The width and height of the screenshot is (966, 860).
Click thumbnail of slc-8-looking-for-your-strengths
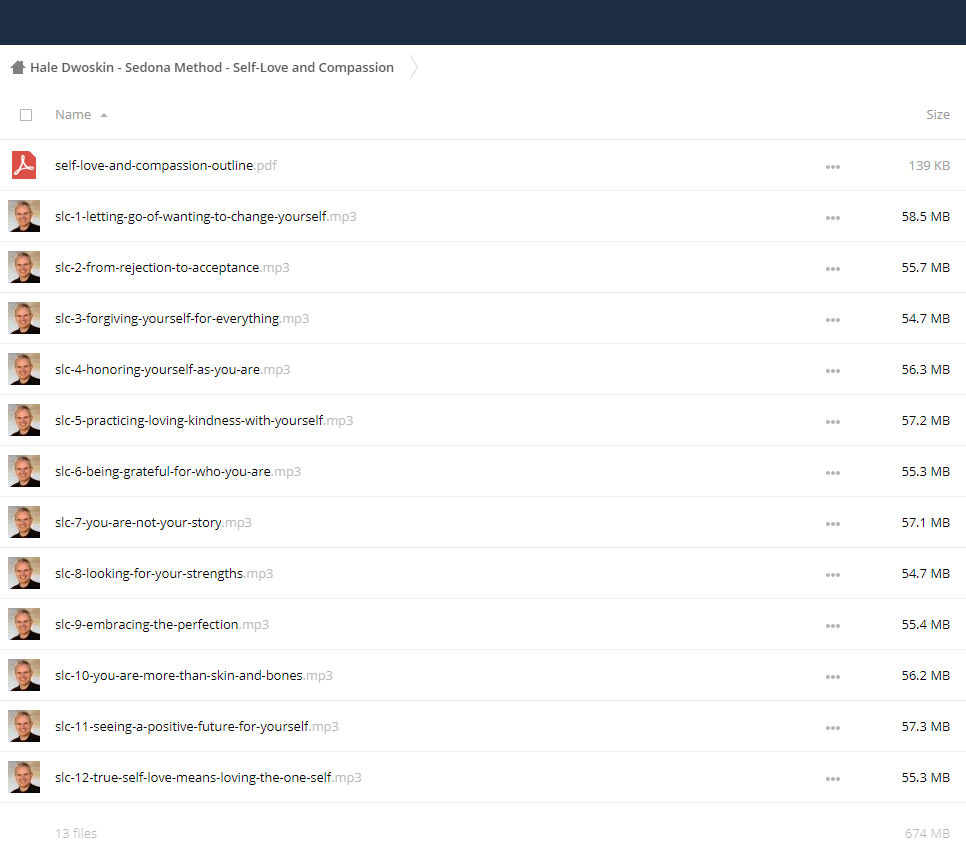(24, 574)
